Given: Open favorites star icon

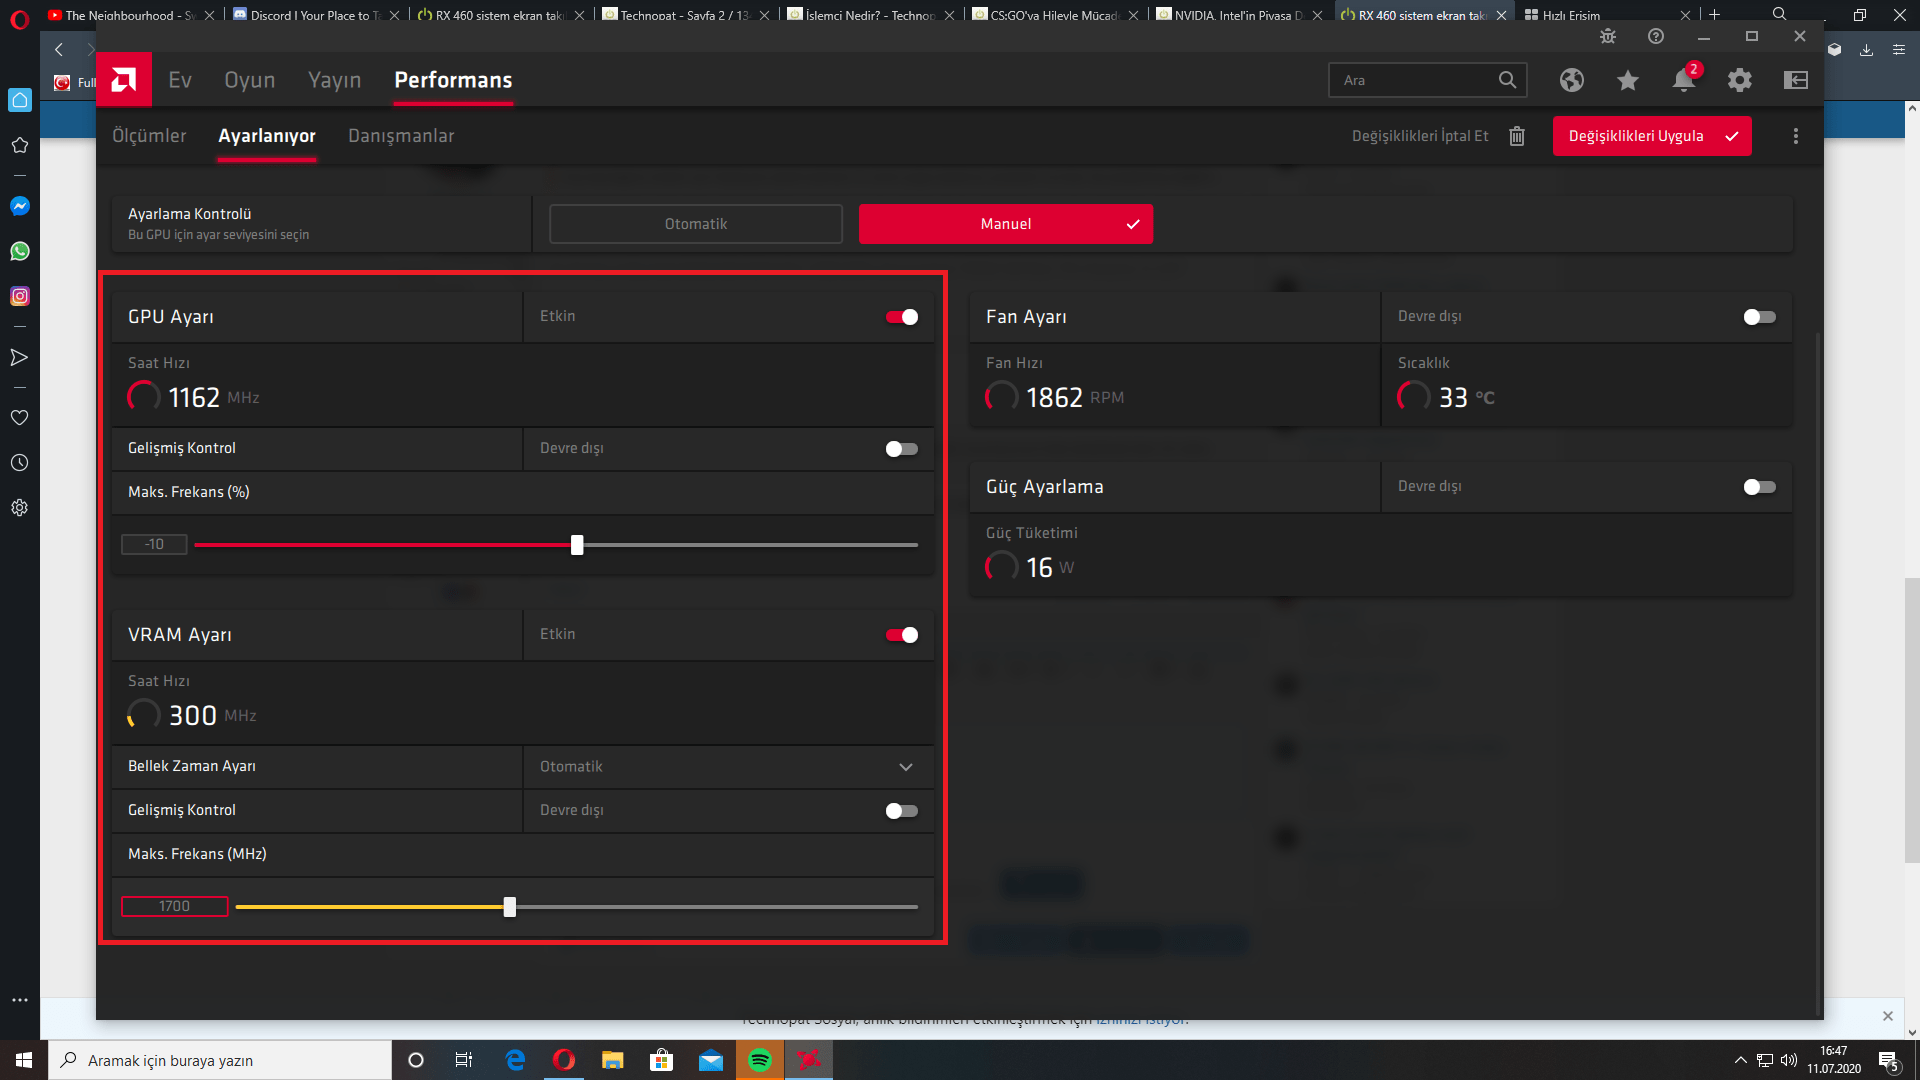Looking at the screenshot, I should [x=1627, y=80].
